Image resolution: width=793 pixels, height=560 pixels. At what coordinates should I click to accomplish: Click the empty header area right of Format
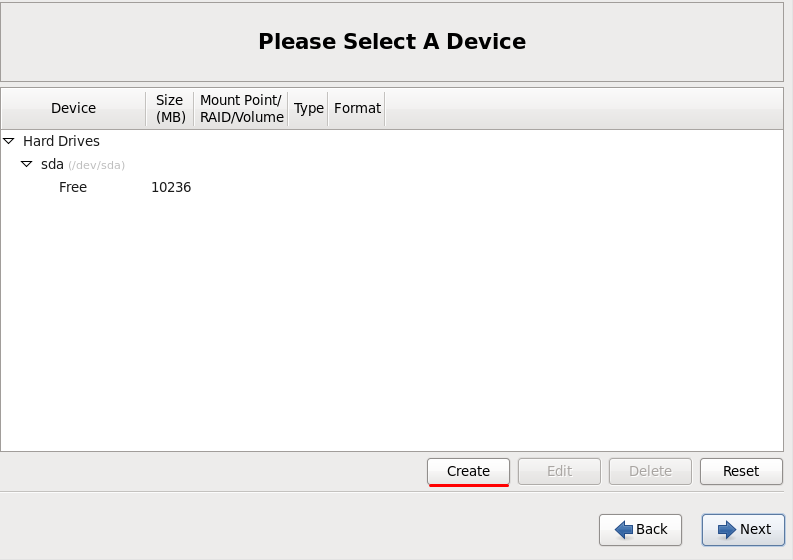point(582,108)
